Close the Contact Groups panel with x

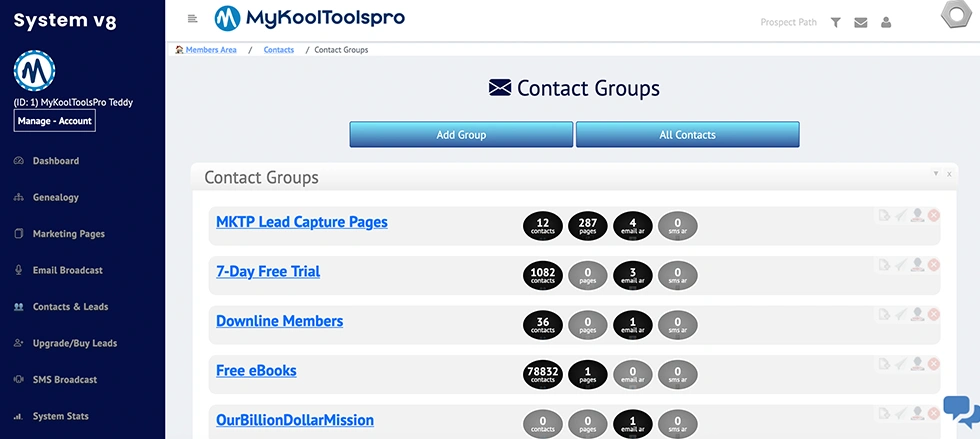[x=949, y=174]
